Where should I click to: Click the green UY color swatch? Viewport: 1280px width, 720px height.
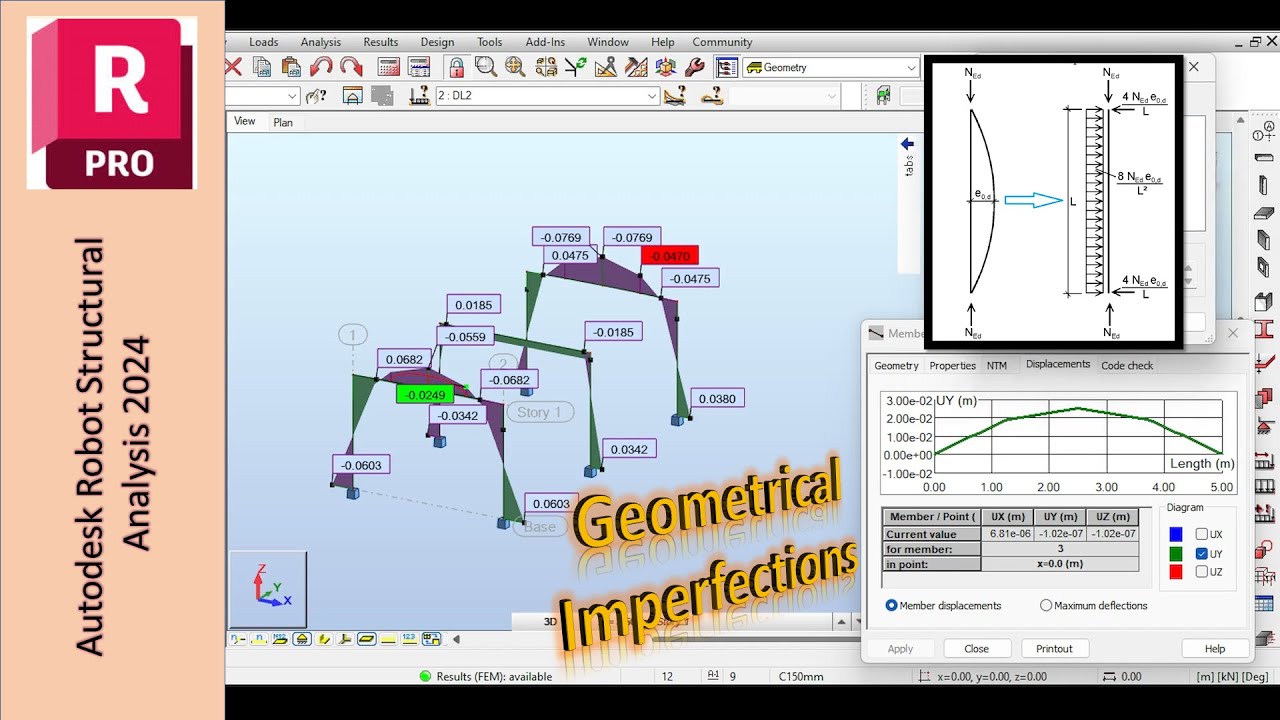point(1176,554)
